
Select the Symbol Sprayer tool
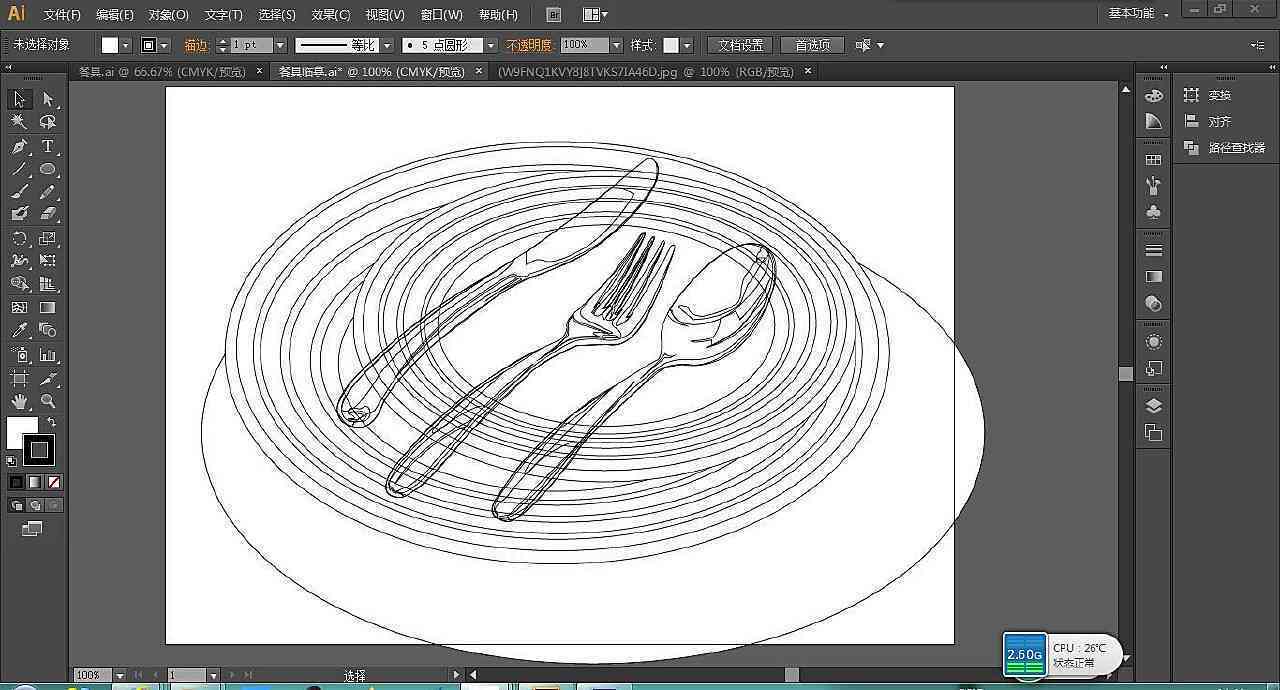(19, 355)
